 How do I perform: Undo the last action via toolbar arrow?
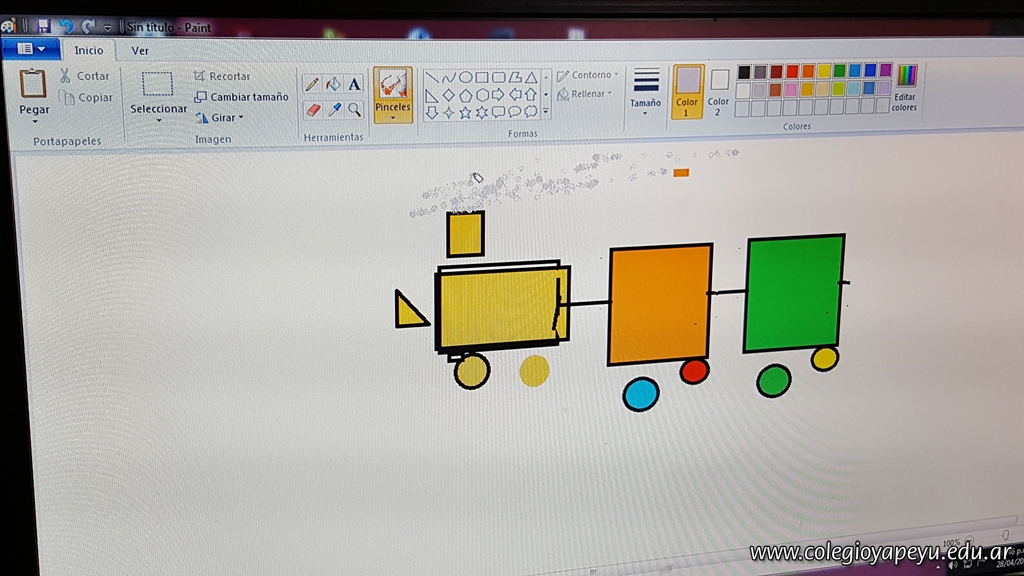pos(66,26)
